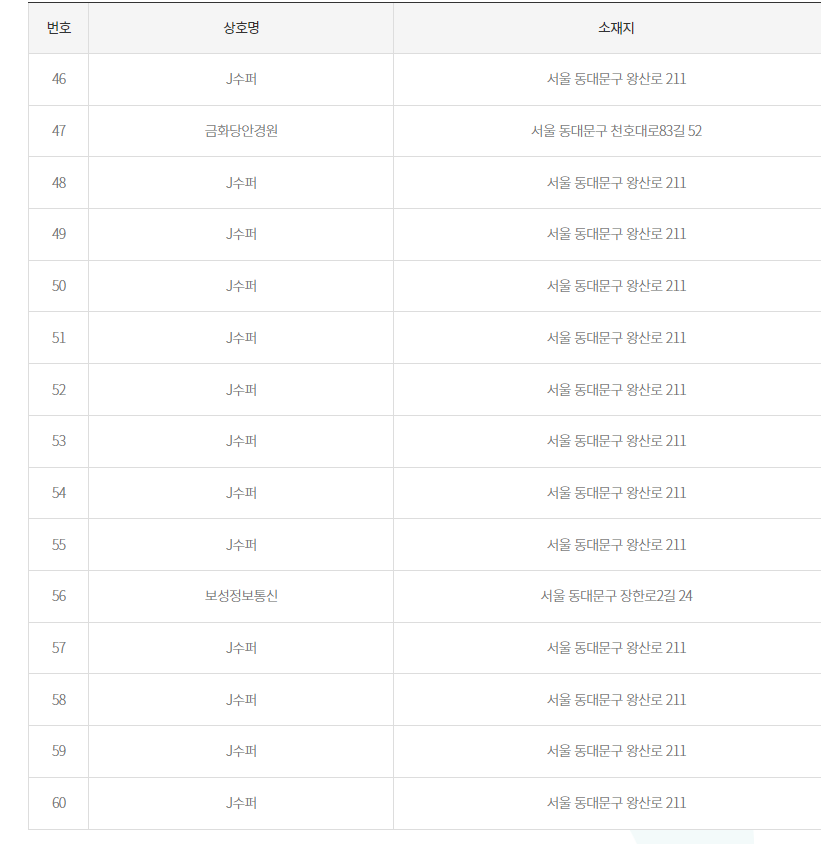This screenshot has width=821, height=844.
Task: Select row number 46
Action: click(x=59, y=79)
